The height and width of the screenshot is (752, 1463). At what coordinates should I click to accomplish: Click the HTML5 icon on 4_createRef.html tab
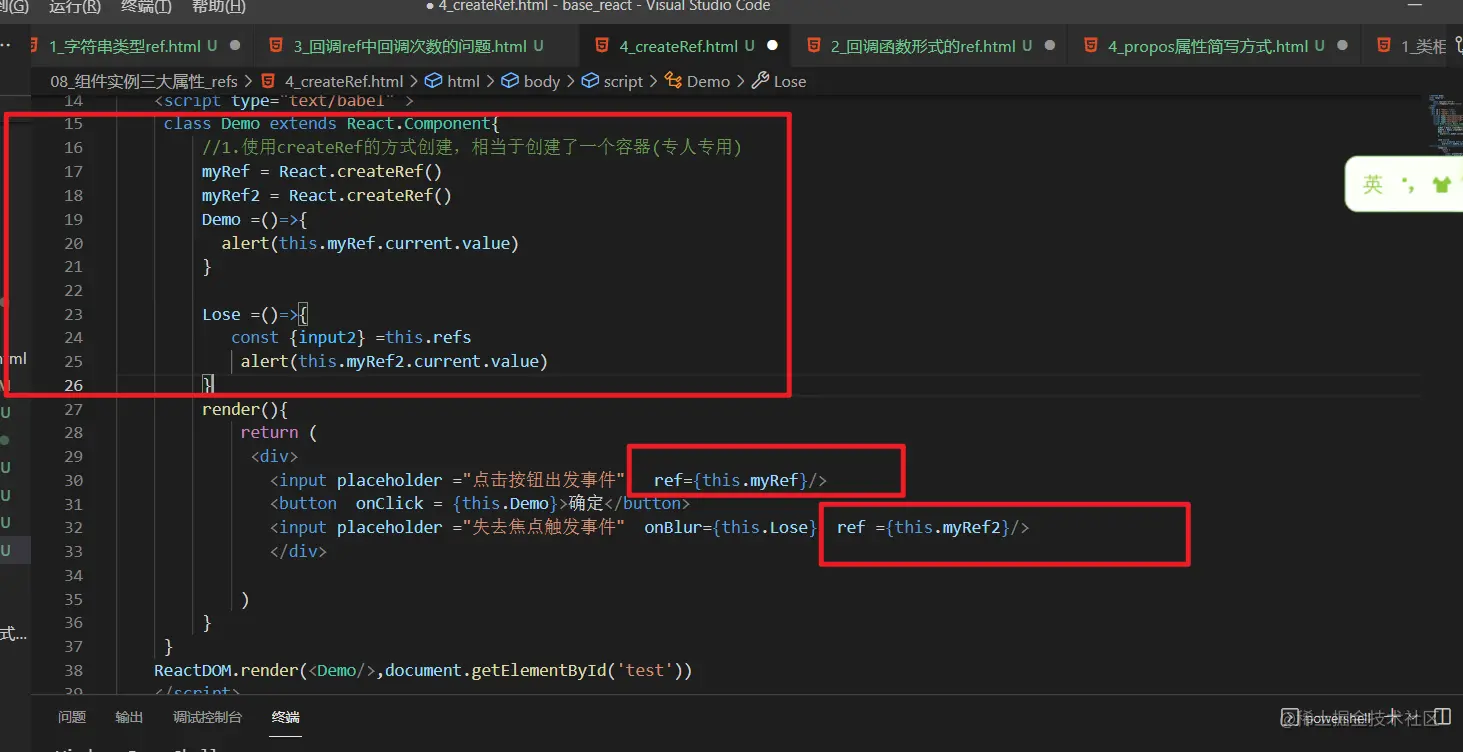602,46
